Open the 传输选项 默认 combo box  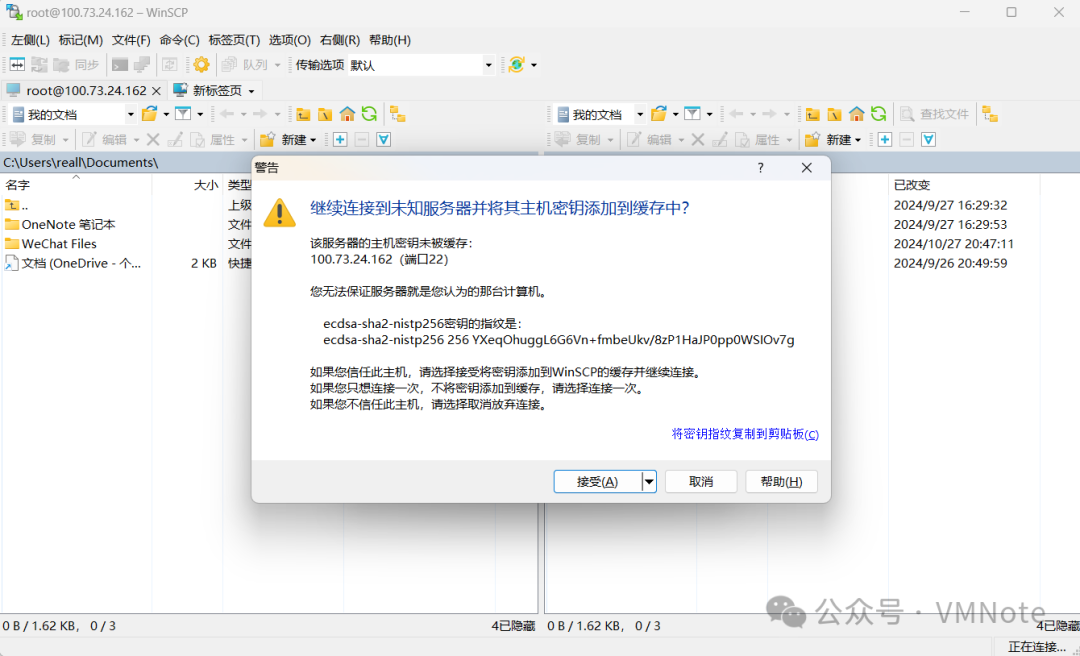(x=422, y=65)
